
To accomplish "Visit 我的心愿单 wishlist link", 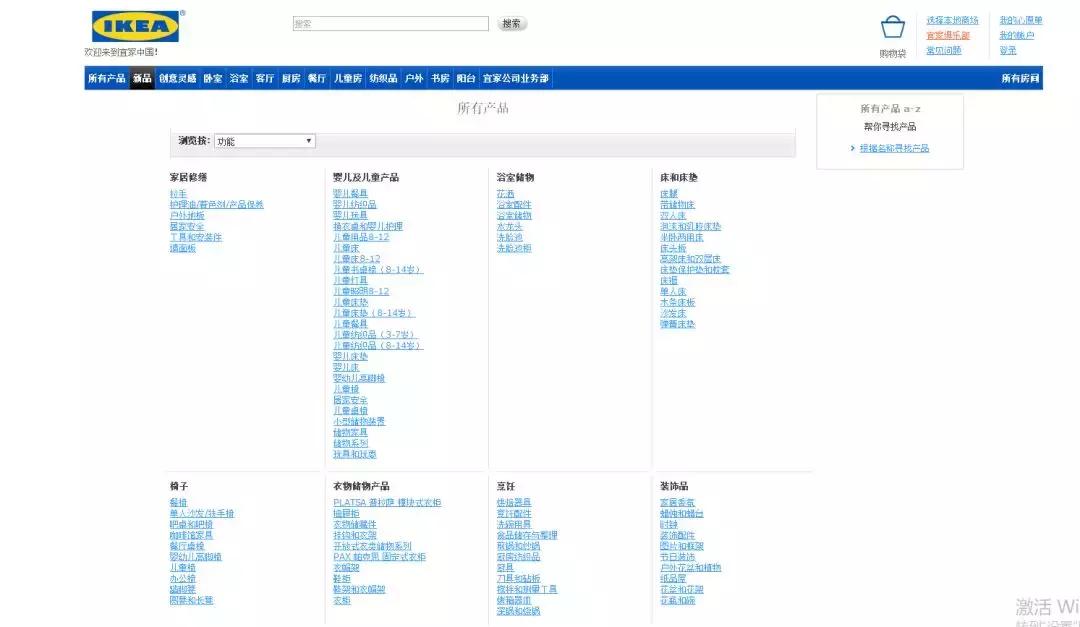I will pos(1020,18).
